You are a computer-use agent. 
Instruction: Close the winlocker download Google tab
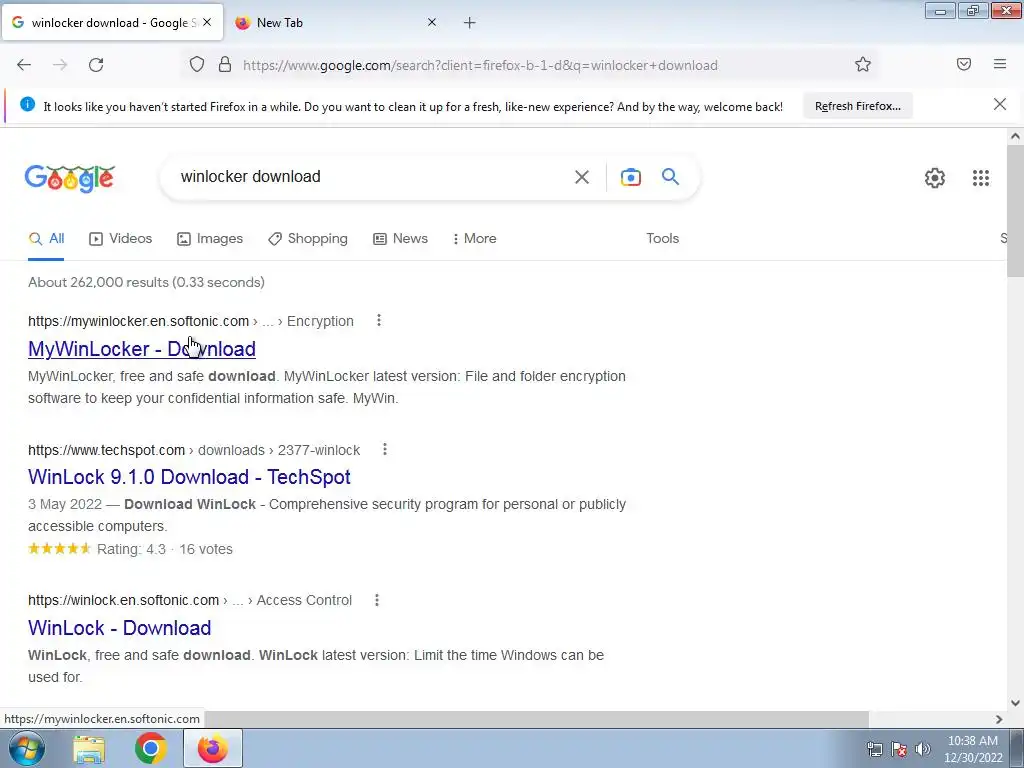(x=207, y=22)
